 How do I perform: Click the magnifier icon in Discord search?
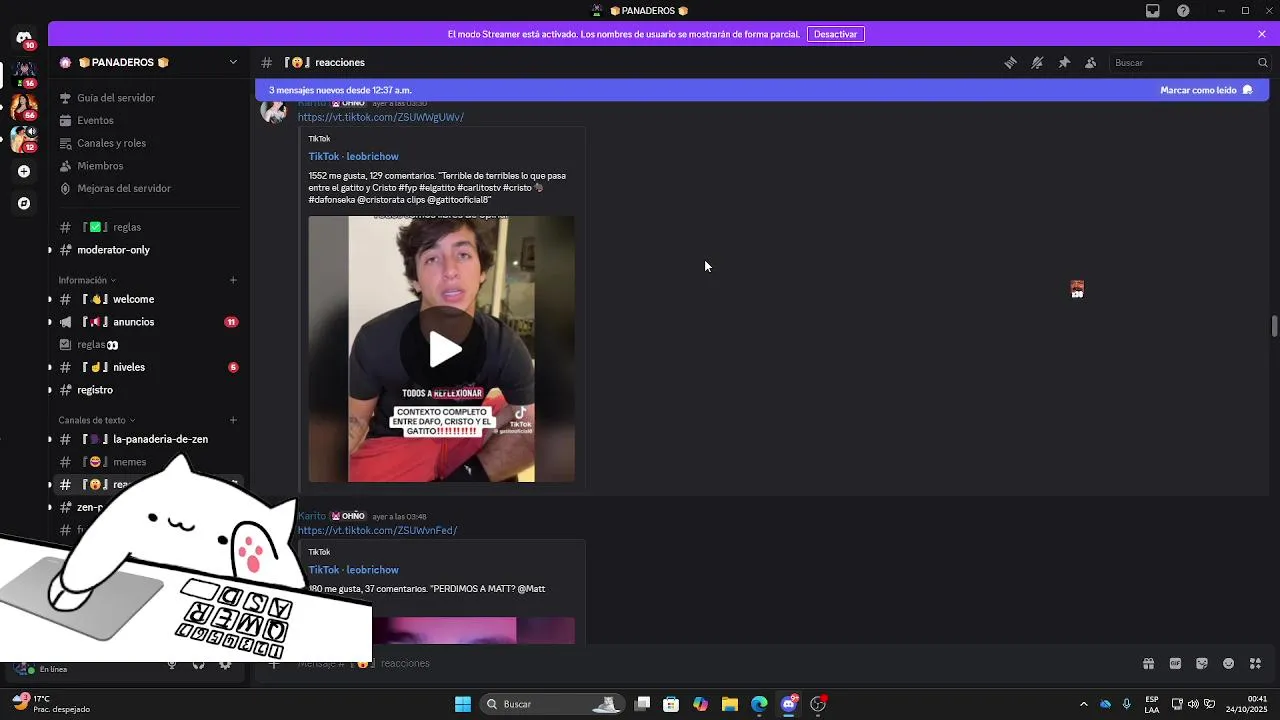[1262, 62]
